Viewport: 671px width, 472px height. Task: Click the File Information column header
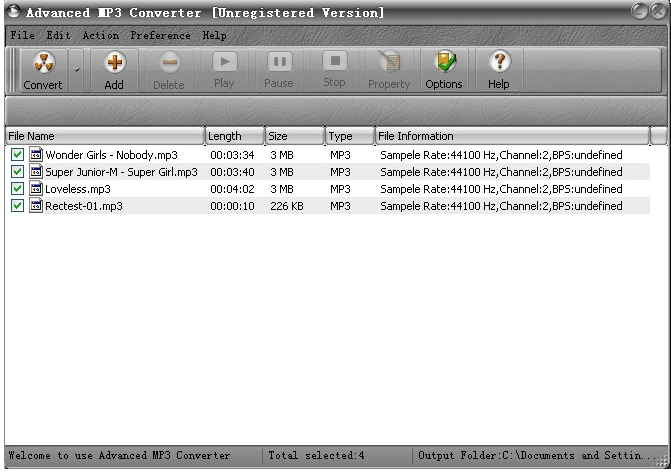pyautogui.click(x=513, y=136)
